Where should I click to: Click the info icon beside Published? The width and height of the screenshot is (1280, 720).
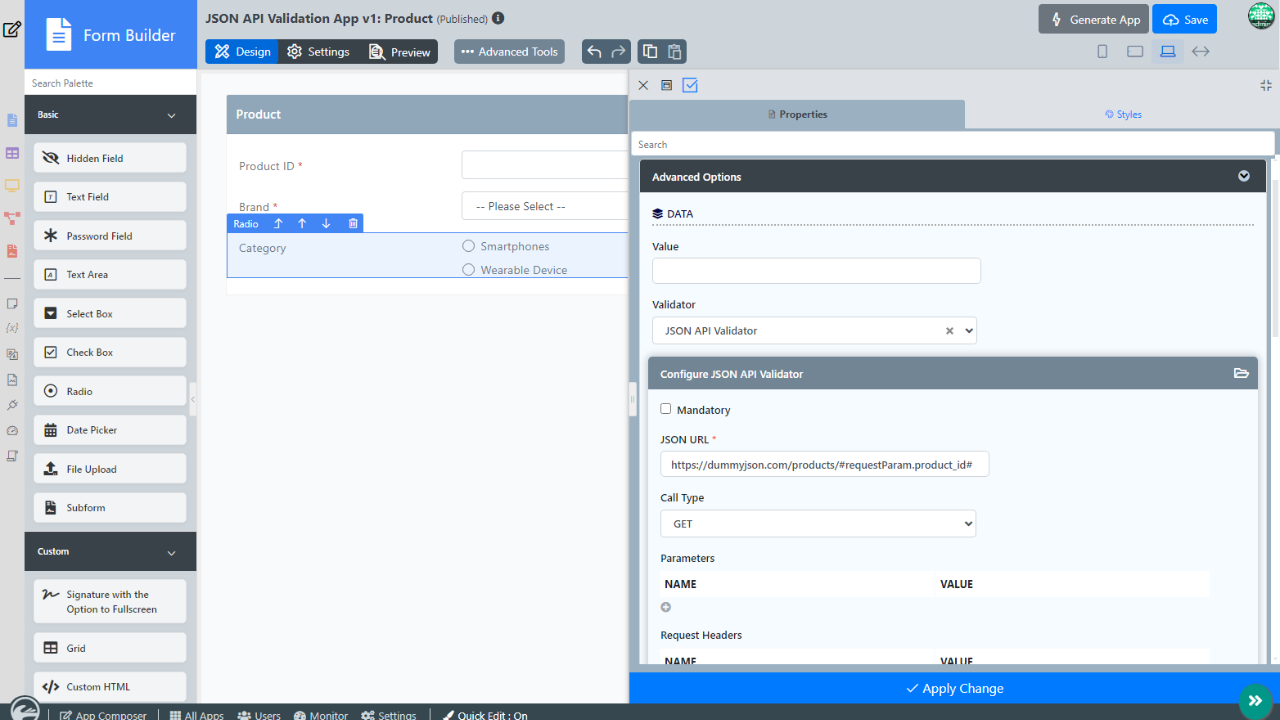point(498,18)
